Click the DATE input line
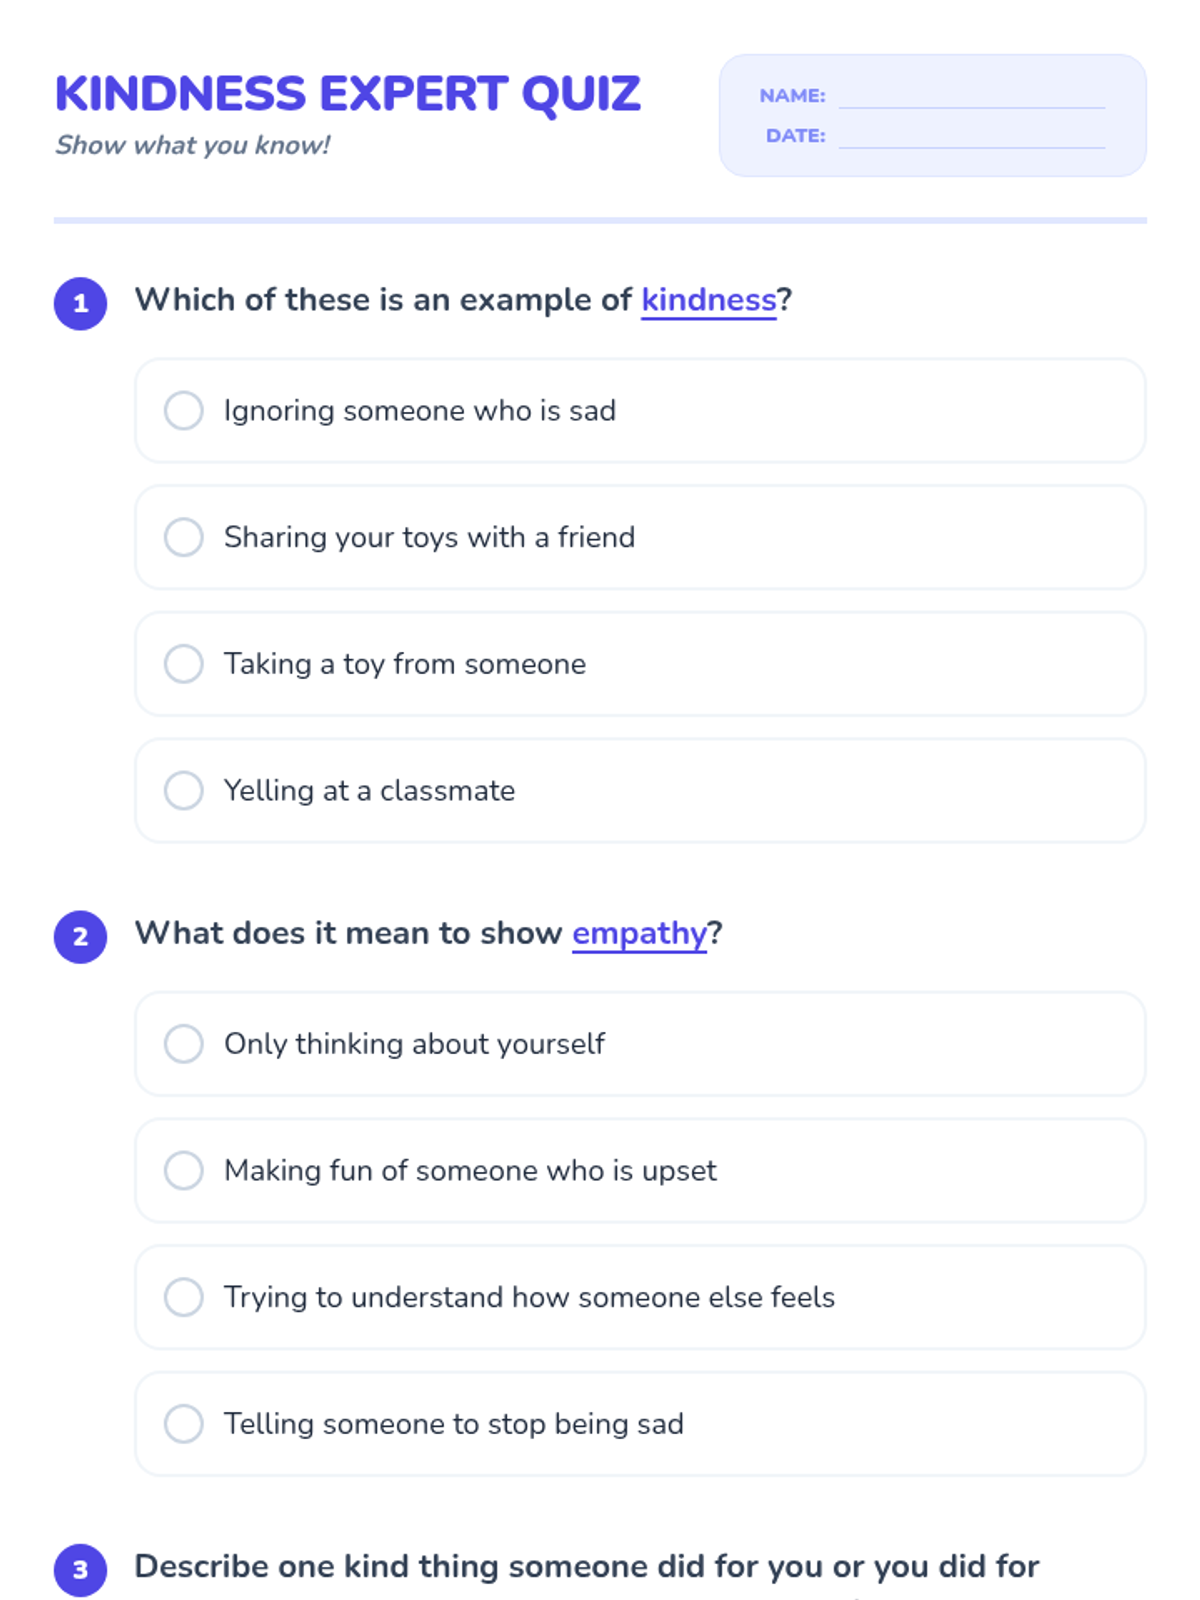This screenshot has width=1200, height=1600. point(971,136)
